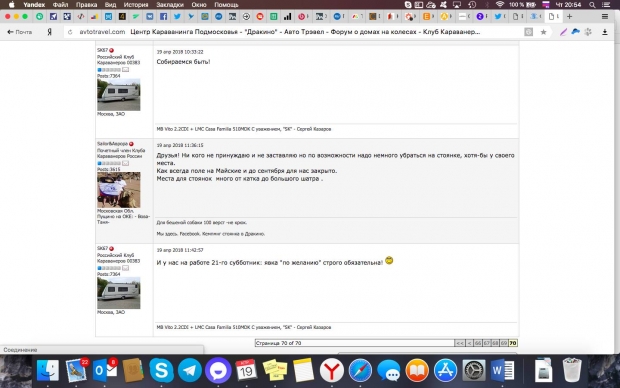
Task: Launch Telegram from the dock
Action: click(x=190, y=371)
